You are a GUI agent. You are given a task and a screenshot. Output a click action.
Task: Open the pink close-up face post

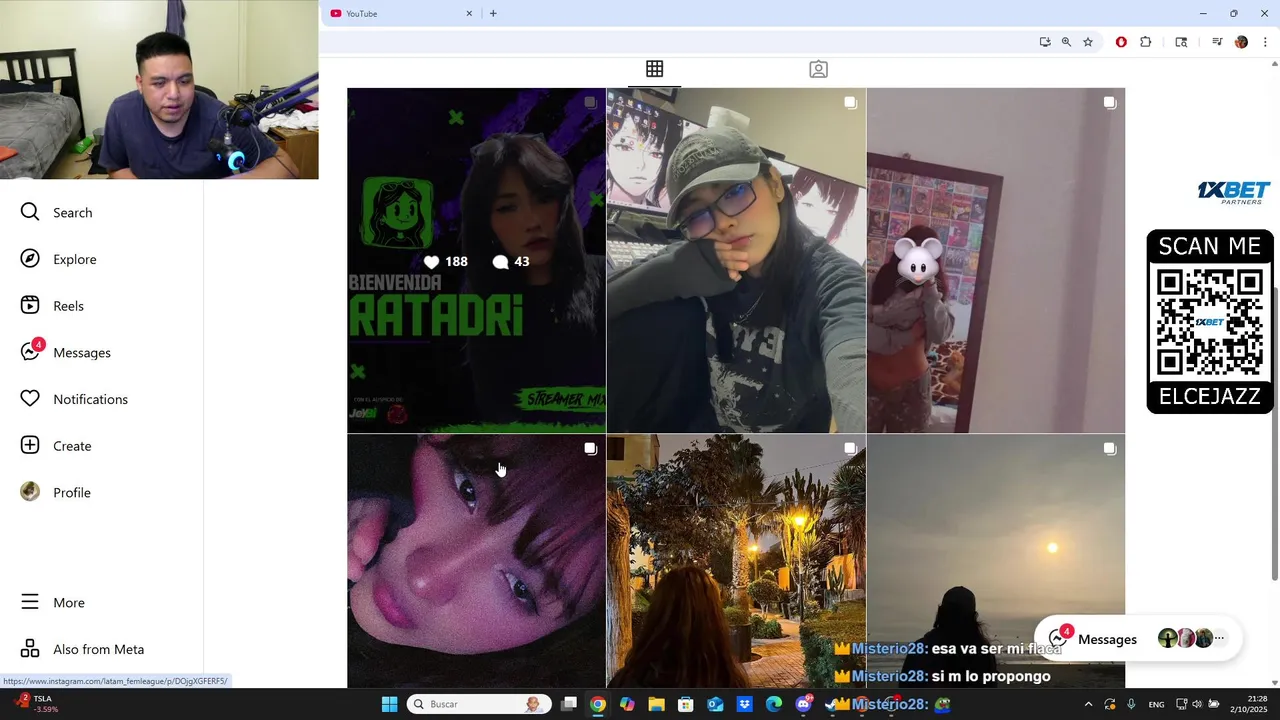click(x=476, y=561)
